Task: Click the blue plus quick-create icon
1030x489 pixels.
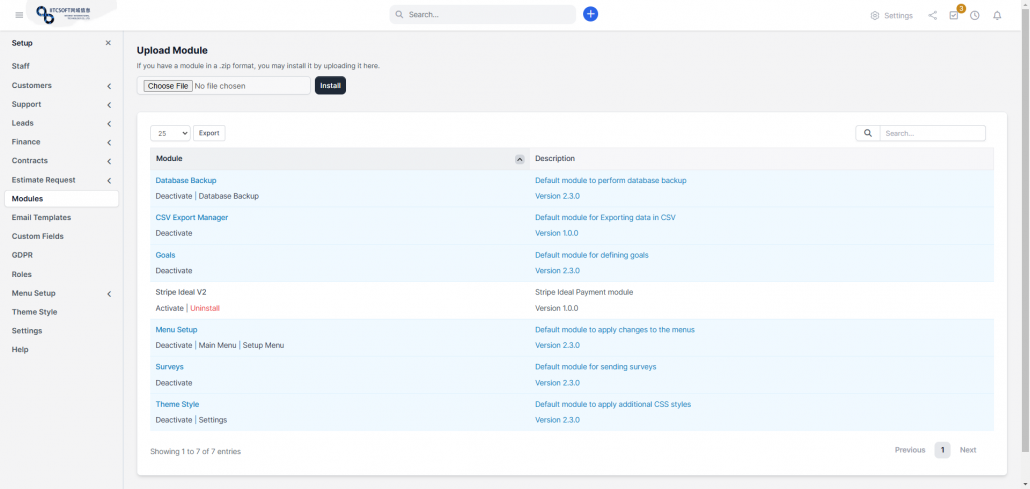Action: point(590,14)
